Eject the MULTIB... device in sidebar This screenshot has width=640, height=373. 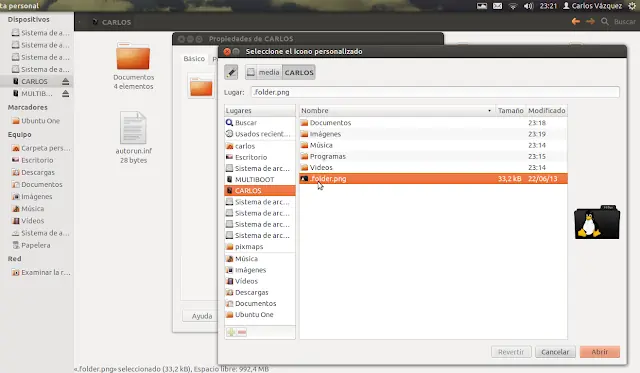pyautogui.click(x=65, y=94)
